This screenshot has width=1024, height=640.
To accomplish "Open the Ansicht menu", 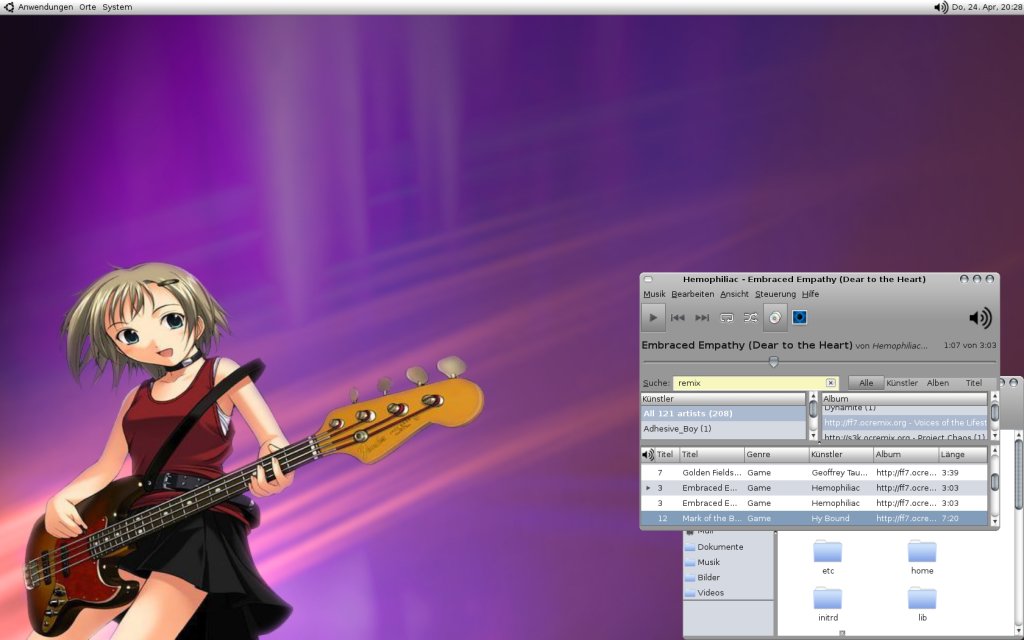I will tap(735, 295).
